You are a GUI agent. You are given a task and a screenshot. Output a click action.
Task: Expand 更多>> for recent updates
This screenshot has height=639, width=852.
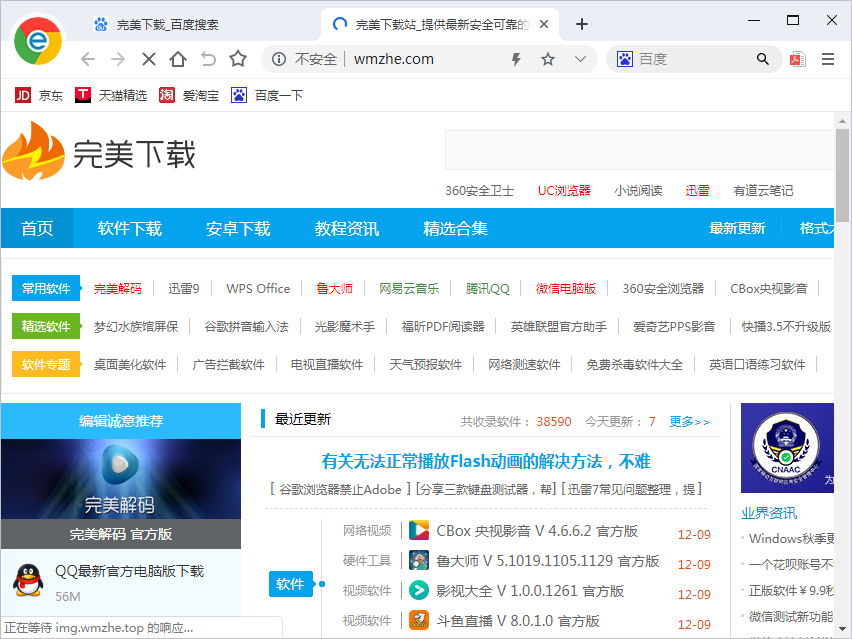click(x=689, y=421)
